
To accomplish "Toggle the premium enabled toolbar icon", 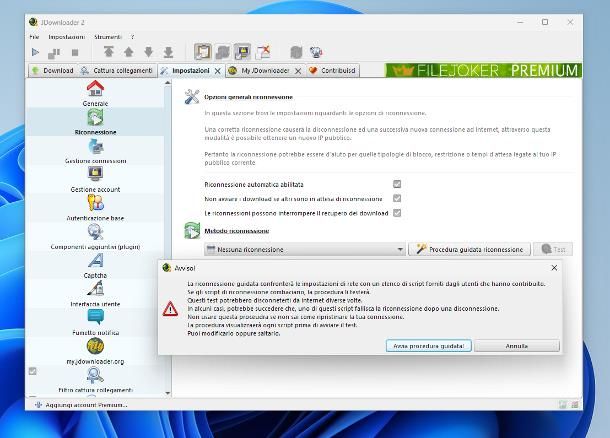I will (242, 52).
